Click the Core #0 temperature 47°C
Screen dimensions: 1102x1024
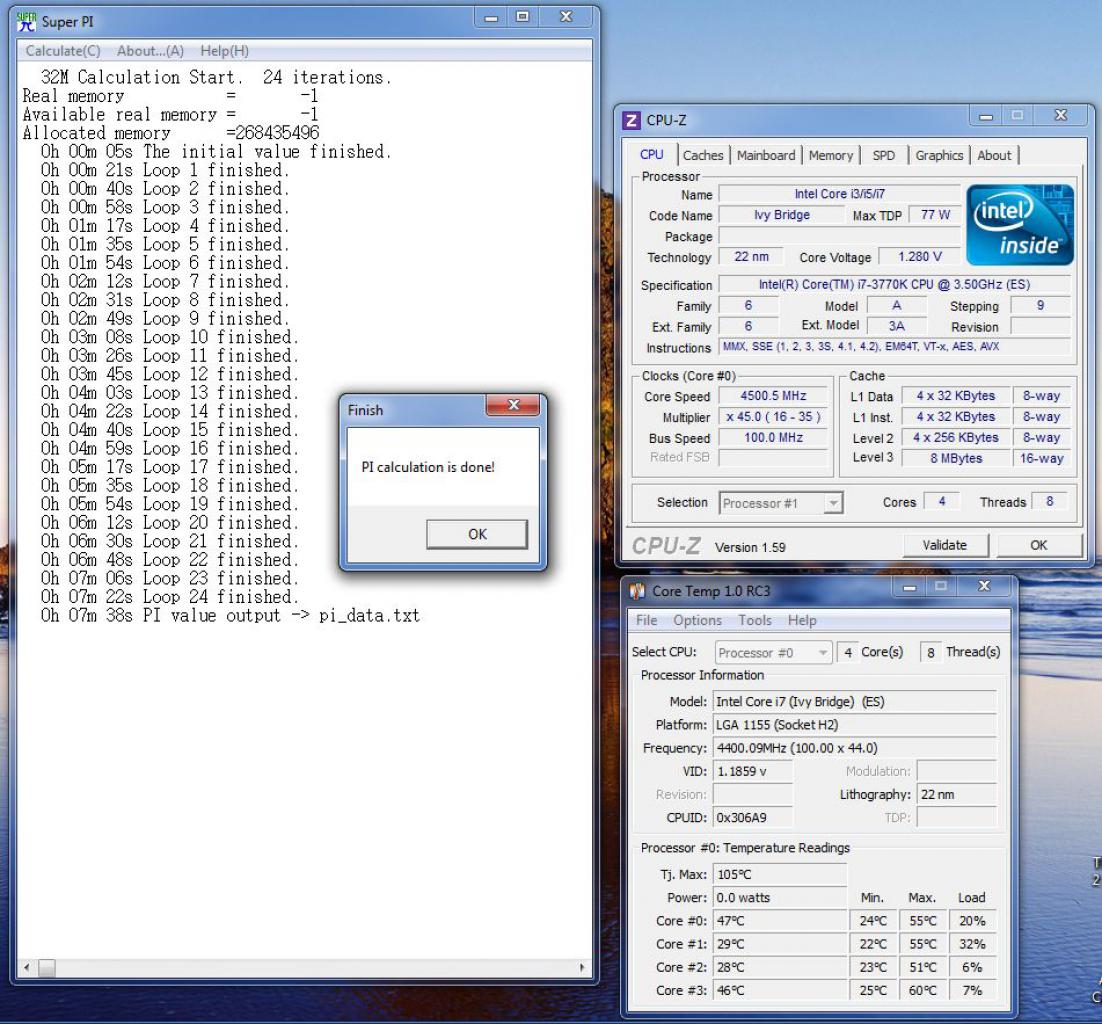coord(779,921)
